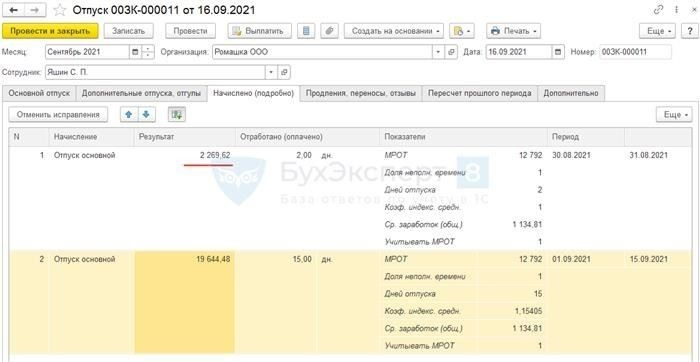Expand the Сотрудник dropdown arrow
The image size is (700, 362).
[x=271, y=72]
